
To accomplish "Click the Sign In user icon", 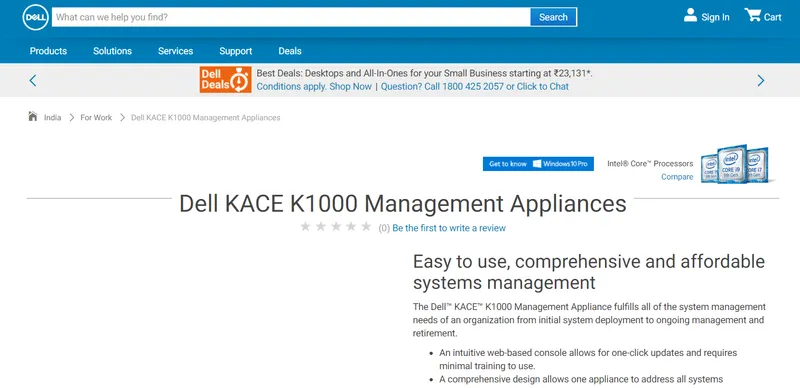I will 690,15.
